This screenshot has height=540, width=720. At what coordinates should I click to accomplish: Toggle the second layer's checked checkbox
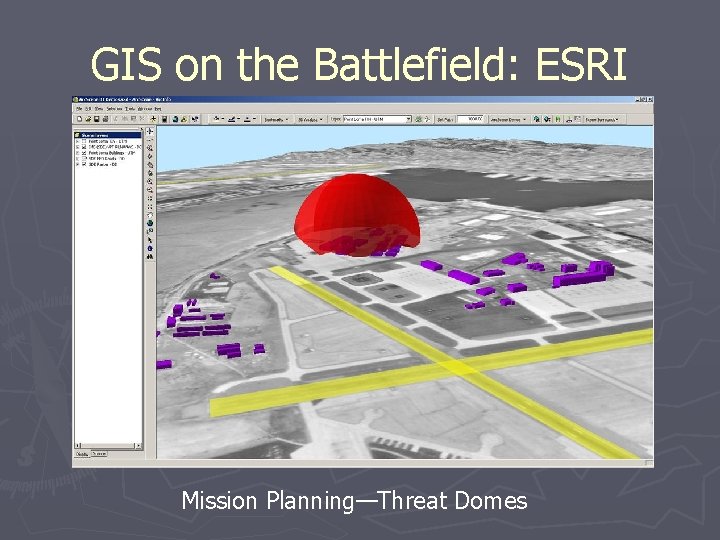(84, 146)
